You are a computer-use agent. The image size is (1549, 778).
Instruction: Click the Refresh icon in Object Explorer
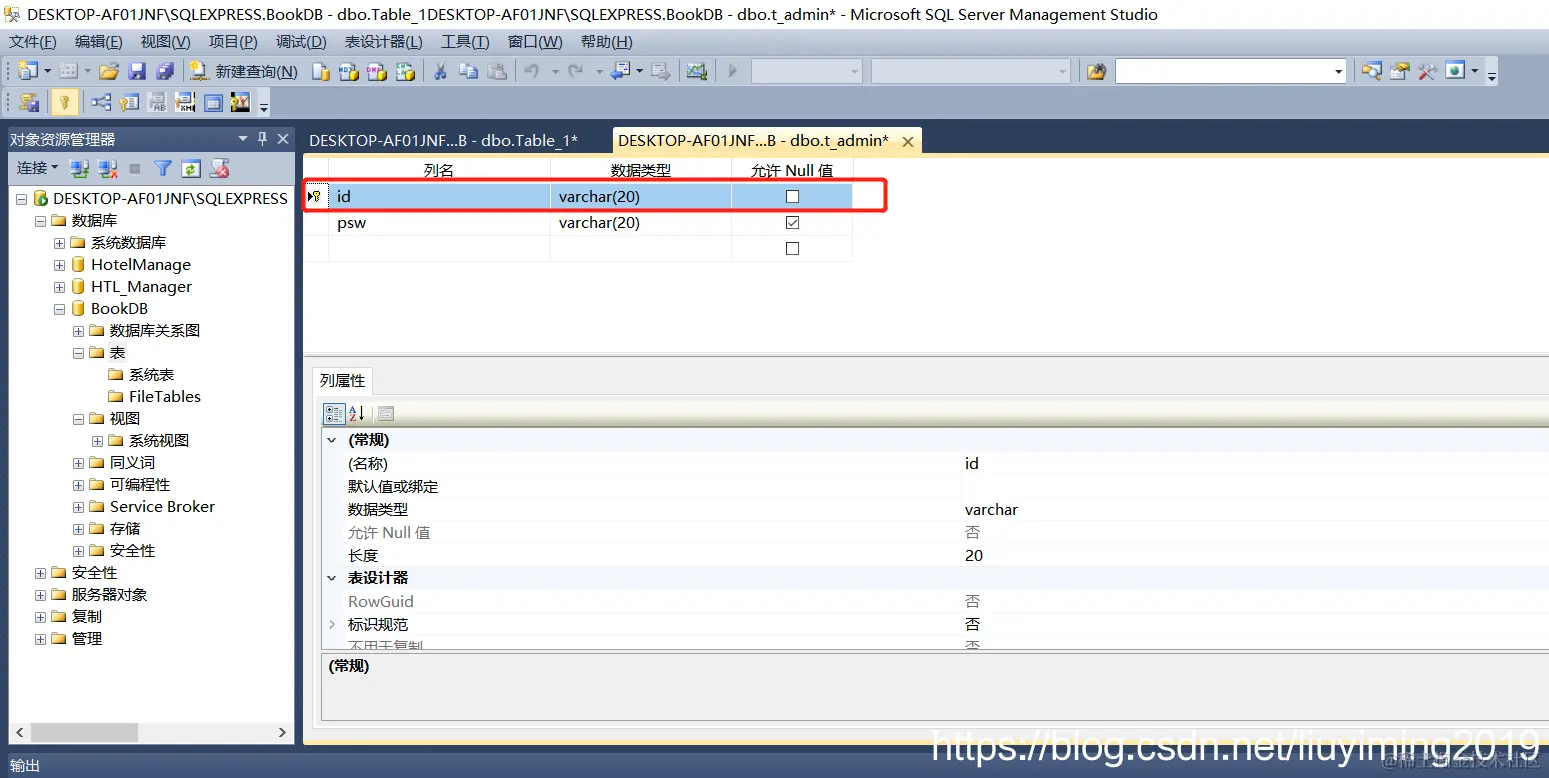191,168
